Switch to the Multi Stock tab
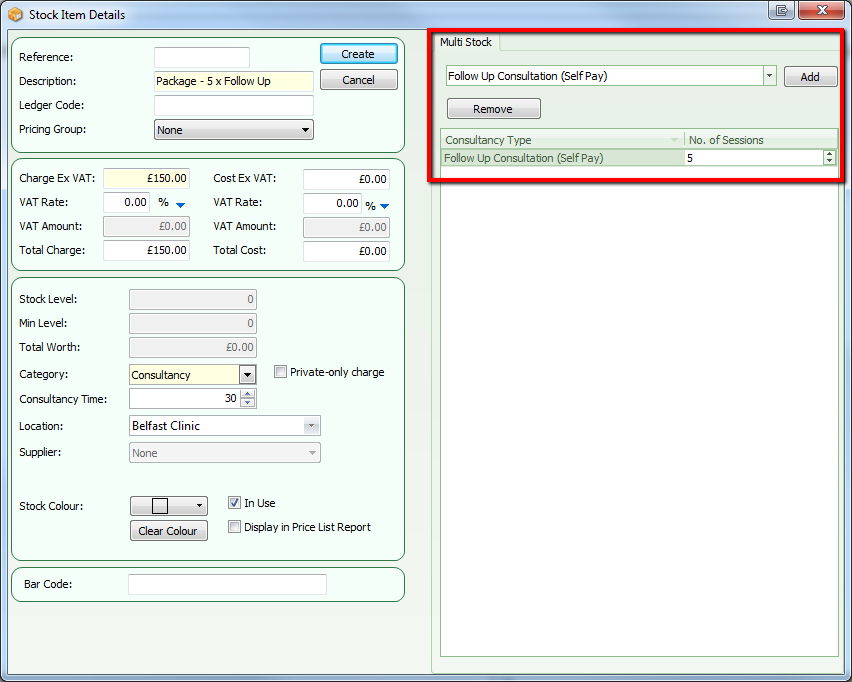Image resolution: width=852 pixels, height=682 pixels. tap(466, 42)
